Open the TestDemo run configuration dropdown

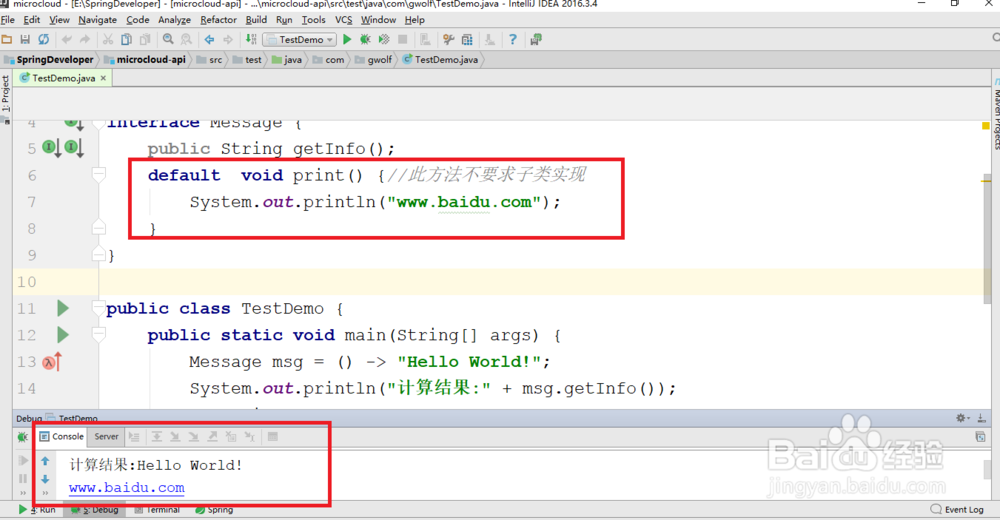tap(300, 40)
